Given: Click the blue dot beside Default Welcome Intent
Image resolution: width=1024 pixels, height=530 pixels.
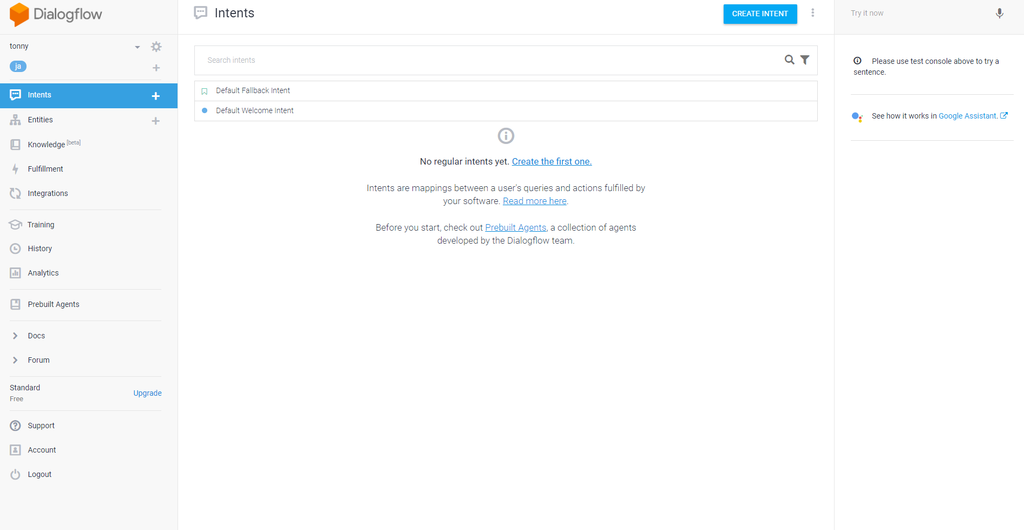Looking at the screenshot, I should [204, 111].
